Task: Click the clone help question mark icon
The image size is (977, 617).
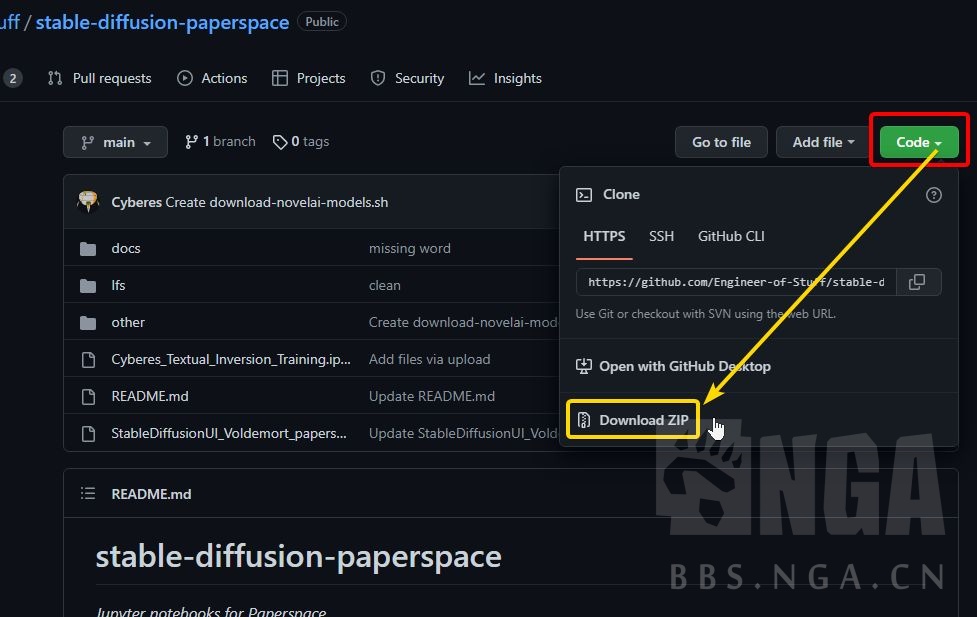Action: coord(934,195)
